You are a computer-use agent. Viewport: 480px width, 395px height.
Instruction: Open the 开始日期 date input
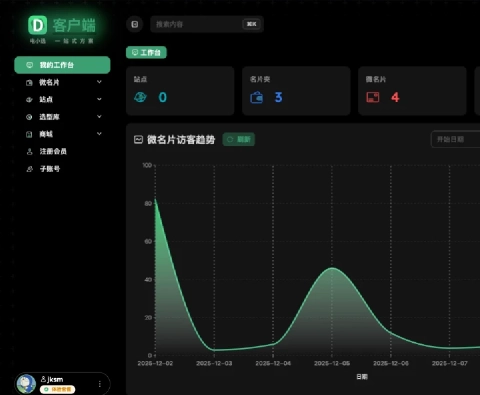click(x=455, y=139)
